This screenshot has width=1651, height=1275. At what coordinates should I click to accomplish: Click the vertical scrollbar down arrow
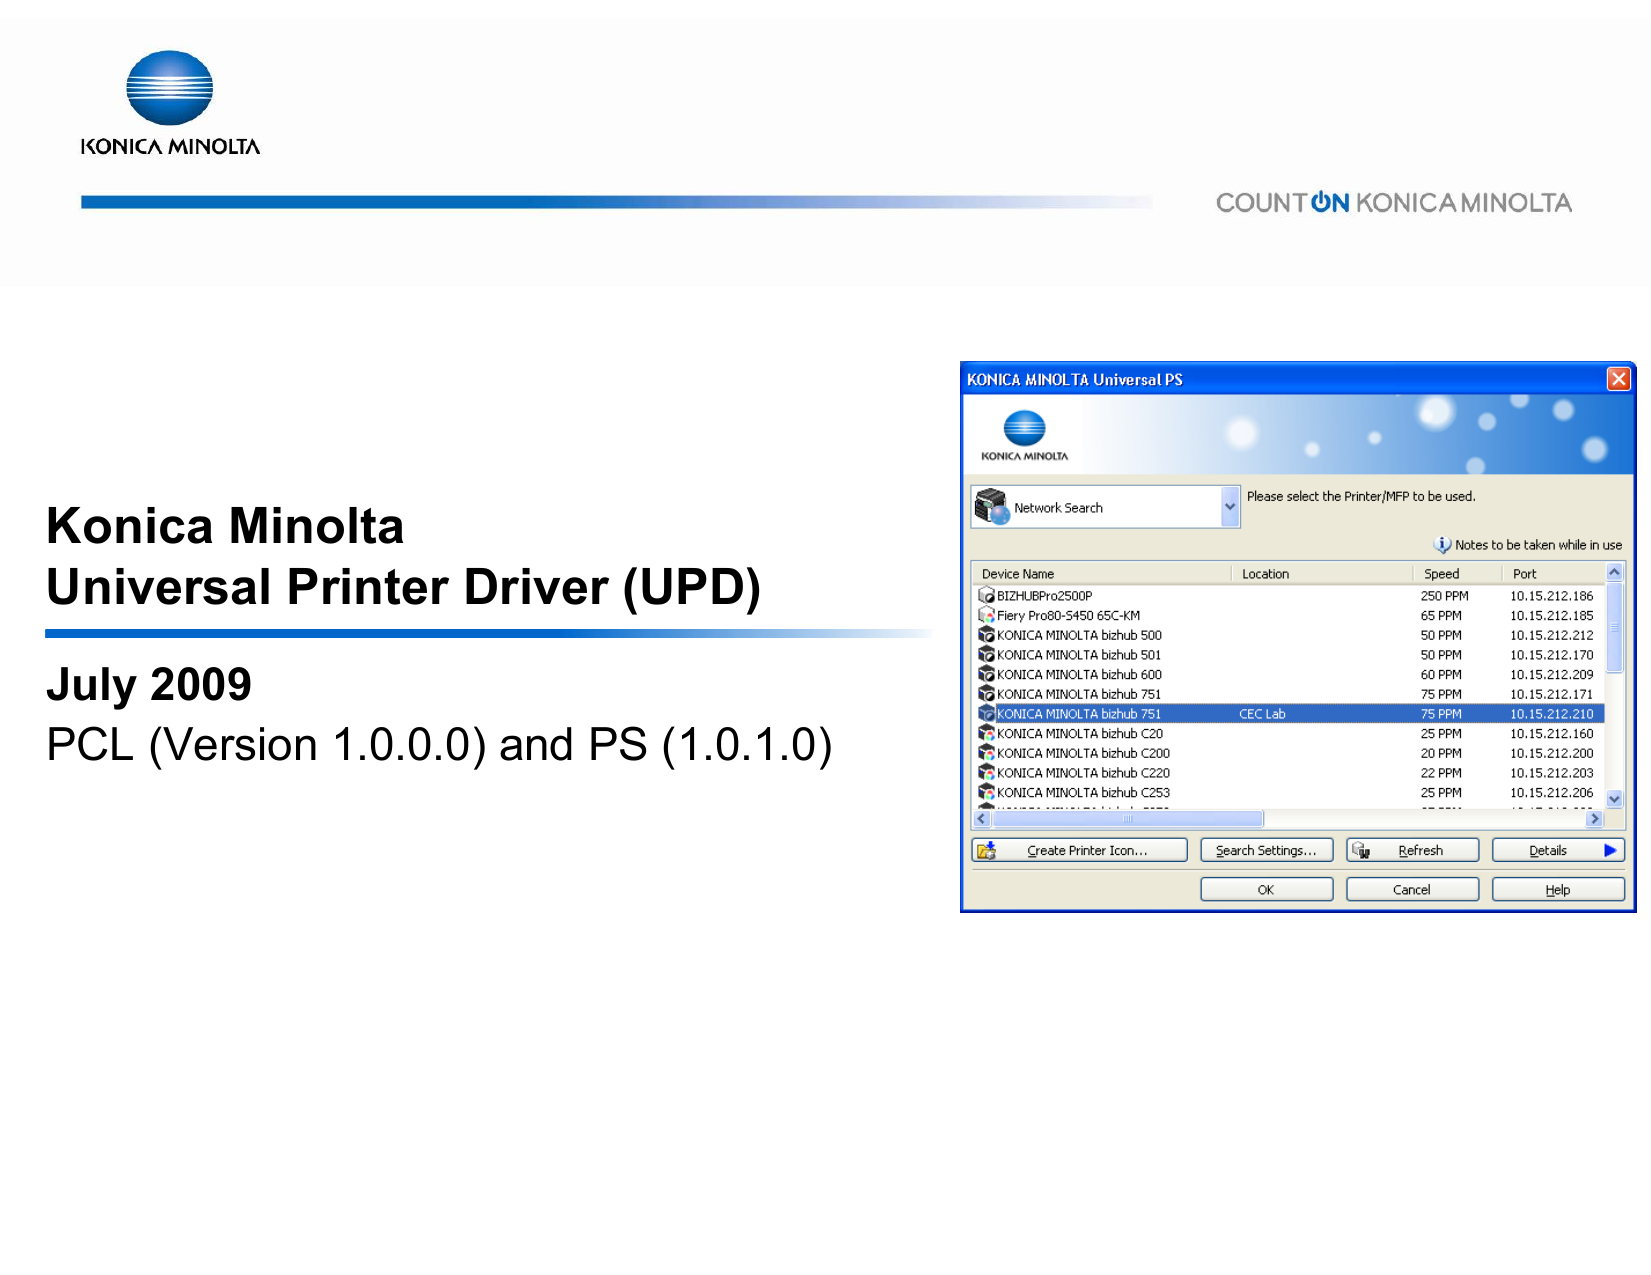coord(1614,799)
